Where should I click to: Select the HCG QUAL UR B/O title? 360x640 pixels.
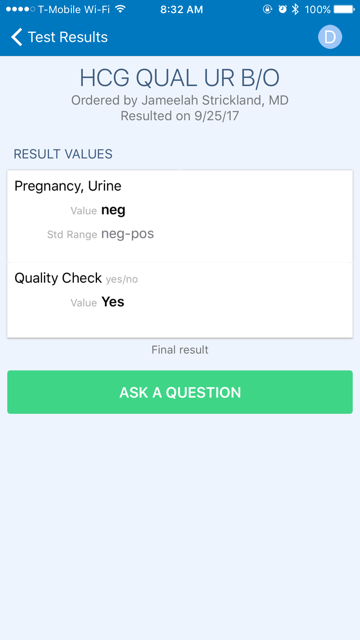tap(180, 78)
